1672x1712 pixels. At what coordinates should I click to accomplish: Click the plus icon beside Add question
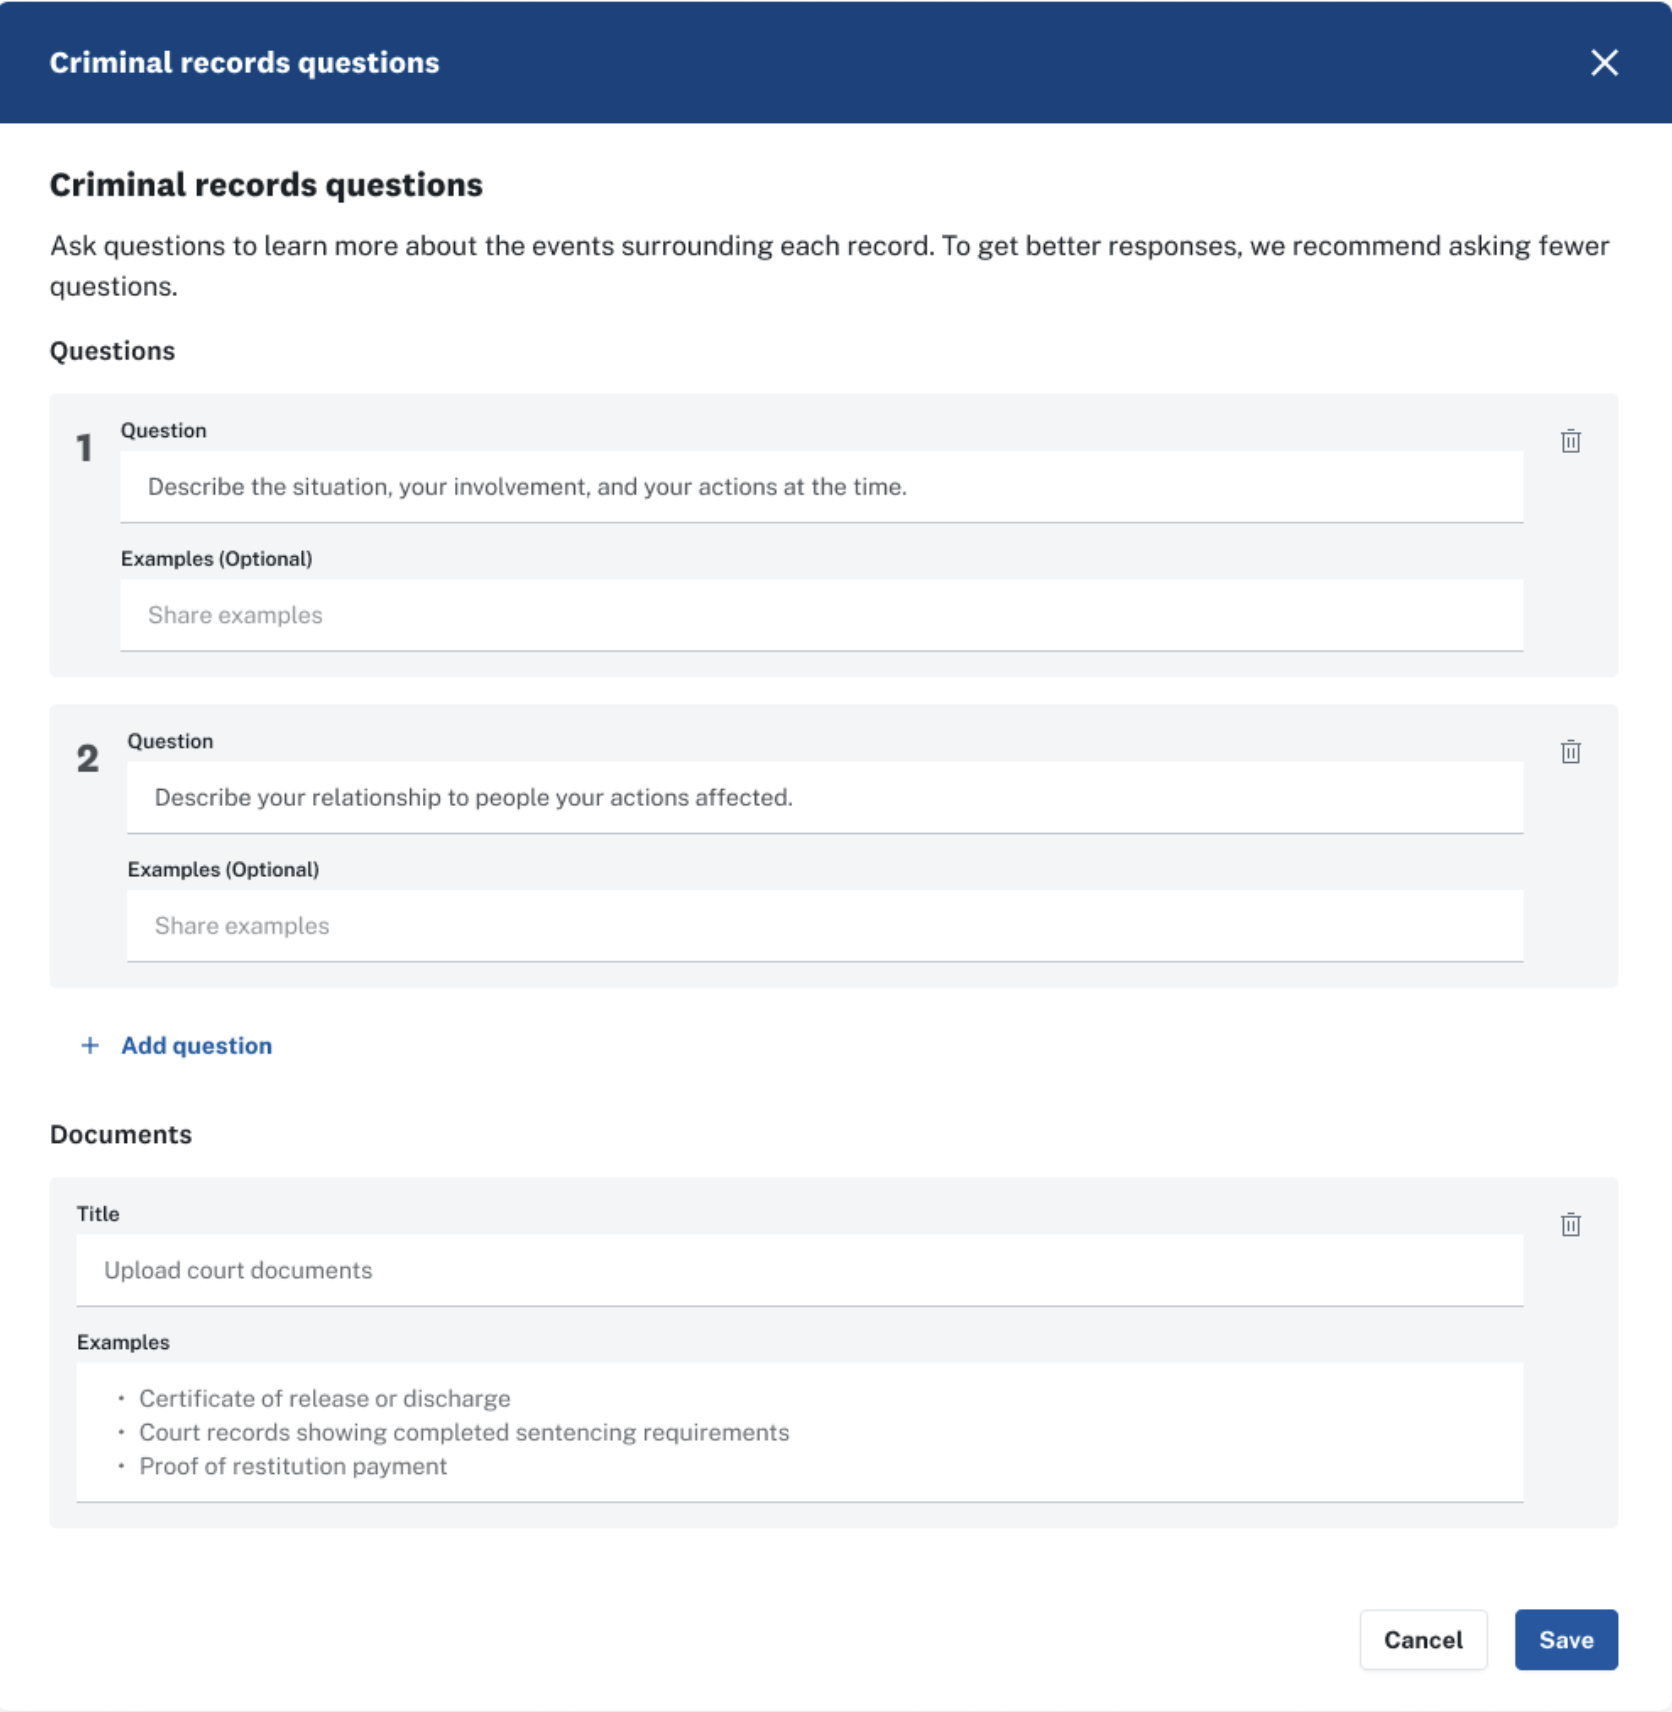[x=90, y=1045]
